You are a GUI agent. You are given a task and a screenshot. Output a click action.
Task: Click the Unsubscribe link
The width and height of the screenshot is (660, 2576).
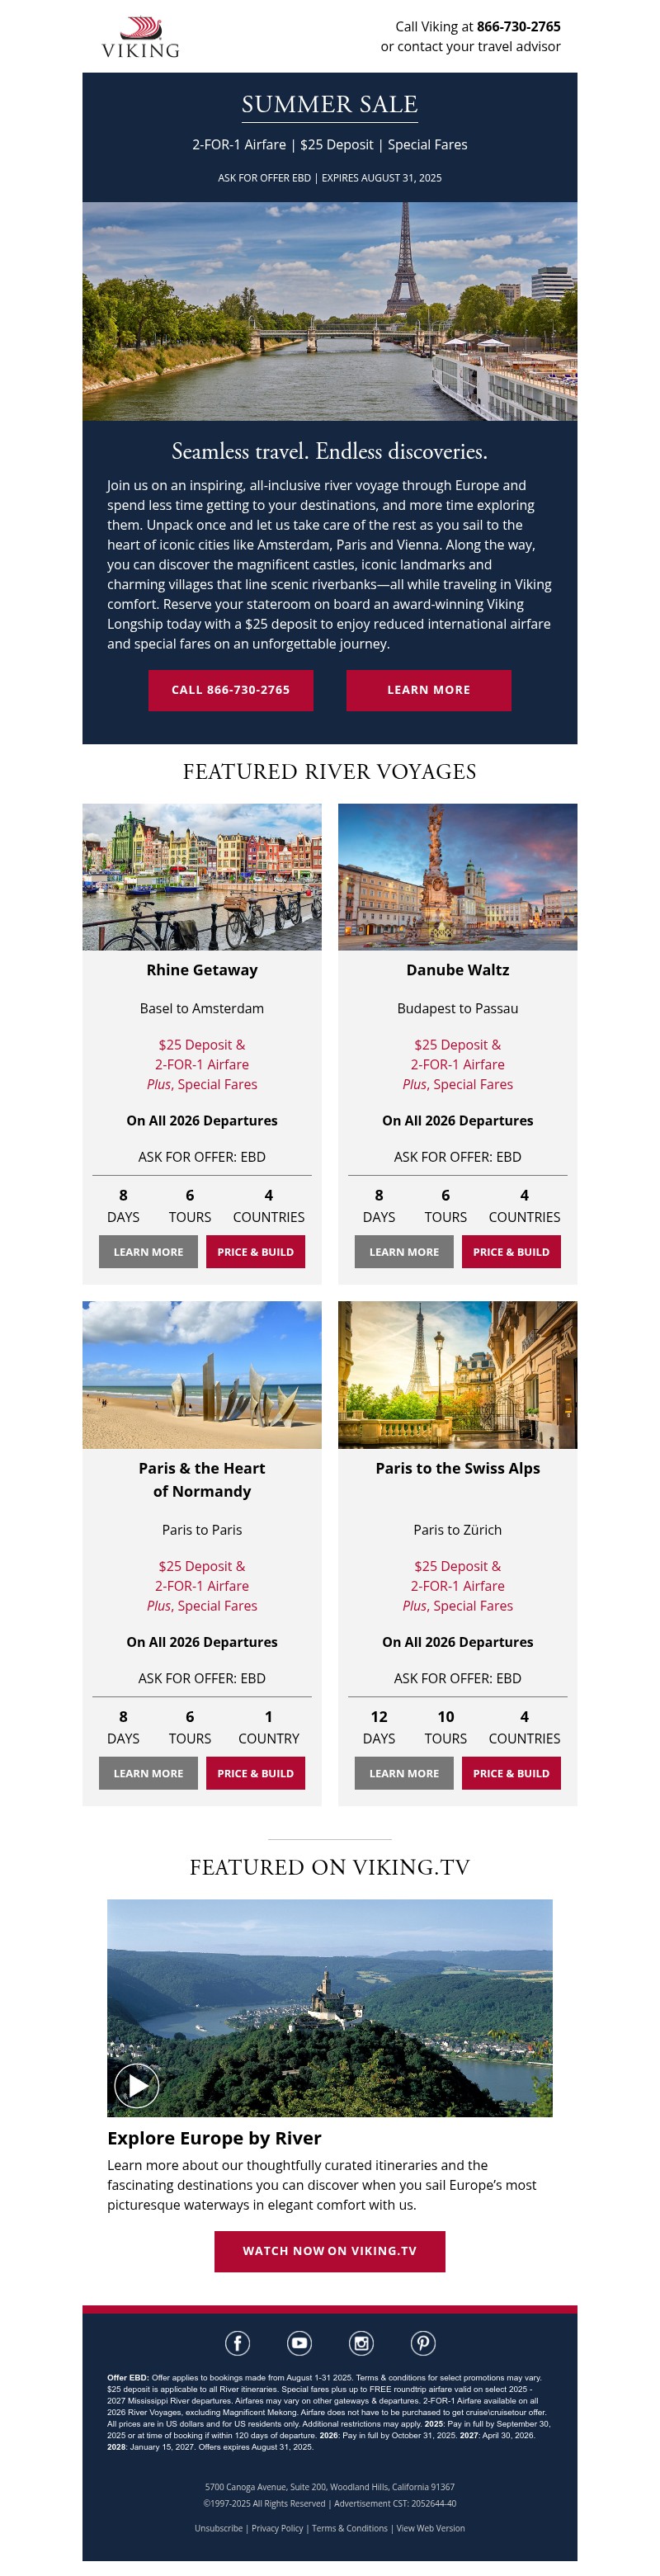tap(218, 2527)
